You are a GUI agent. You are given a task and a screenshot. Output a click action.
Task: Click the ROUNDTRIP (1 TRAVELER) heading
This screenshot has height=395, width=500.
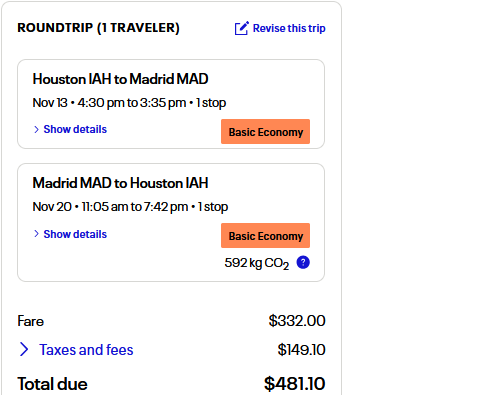98,28
